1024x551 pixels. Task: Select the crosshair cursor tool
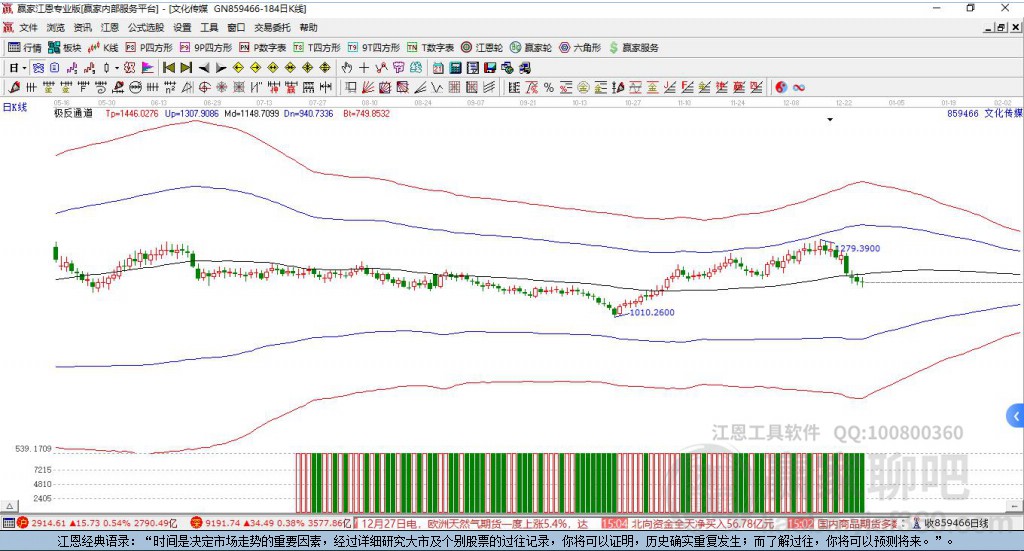click(x=364, y=68)
